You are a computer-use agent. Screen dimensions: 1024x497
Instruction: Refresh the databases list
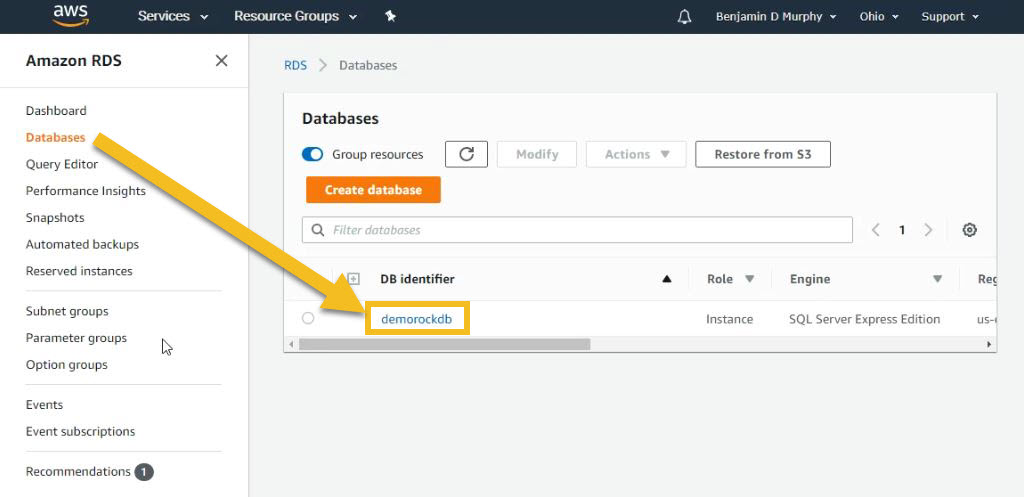(x=466, y=154)
